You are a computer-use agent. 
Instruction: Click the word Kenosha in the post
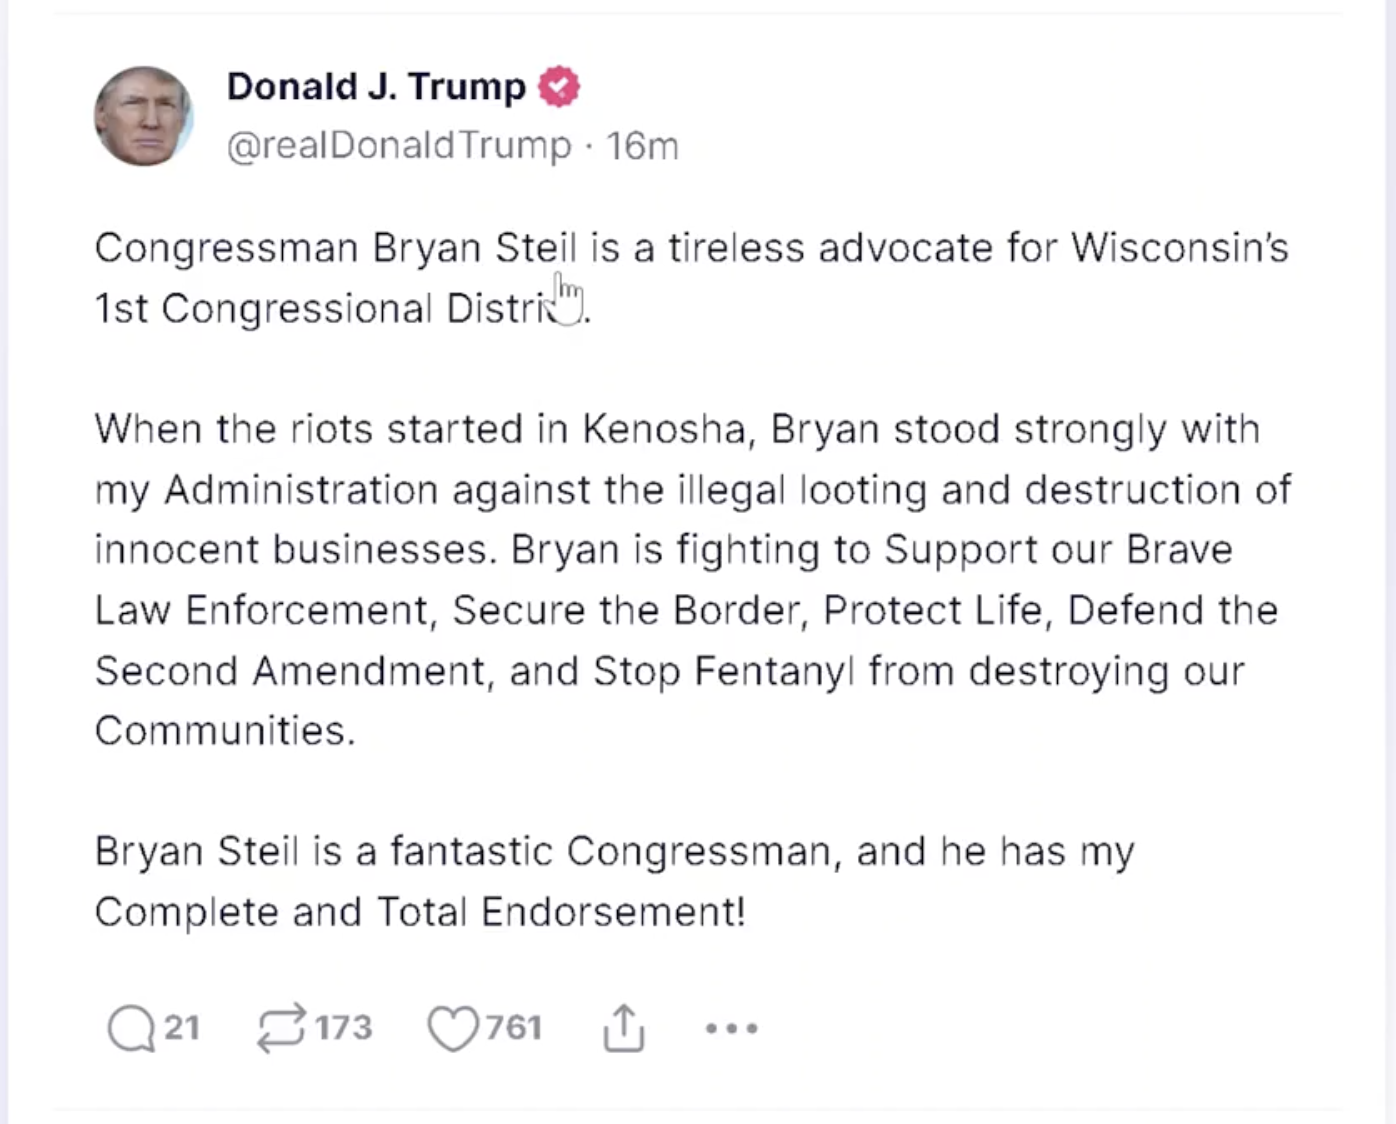[664, 430]
